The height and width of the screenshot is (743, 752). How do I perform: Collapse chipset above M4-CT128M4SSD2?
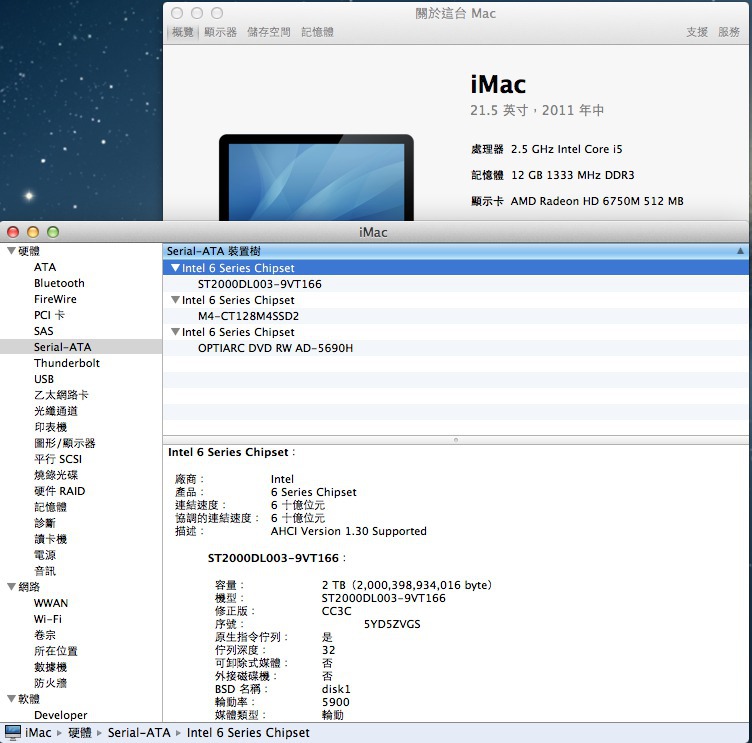click(x=176, y=300)
